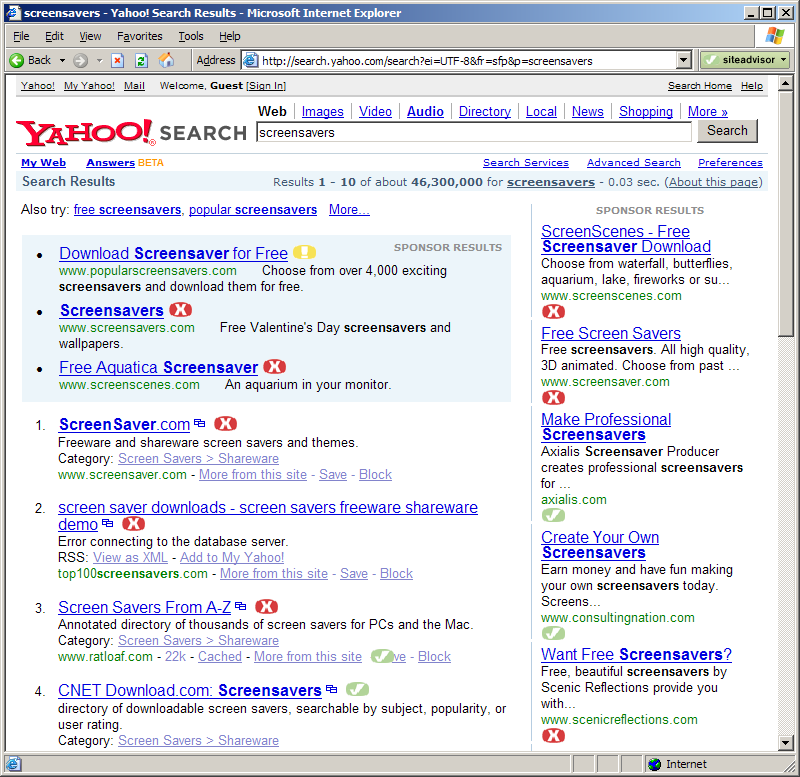Image resolution: width=800 pixels, height=777 pixels.
Task: Click red X rating icon beside Screensavers sponsor link
Action: point(181,309)
